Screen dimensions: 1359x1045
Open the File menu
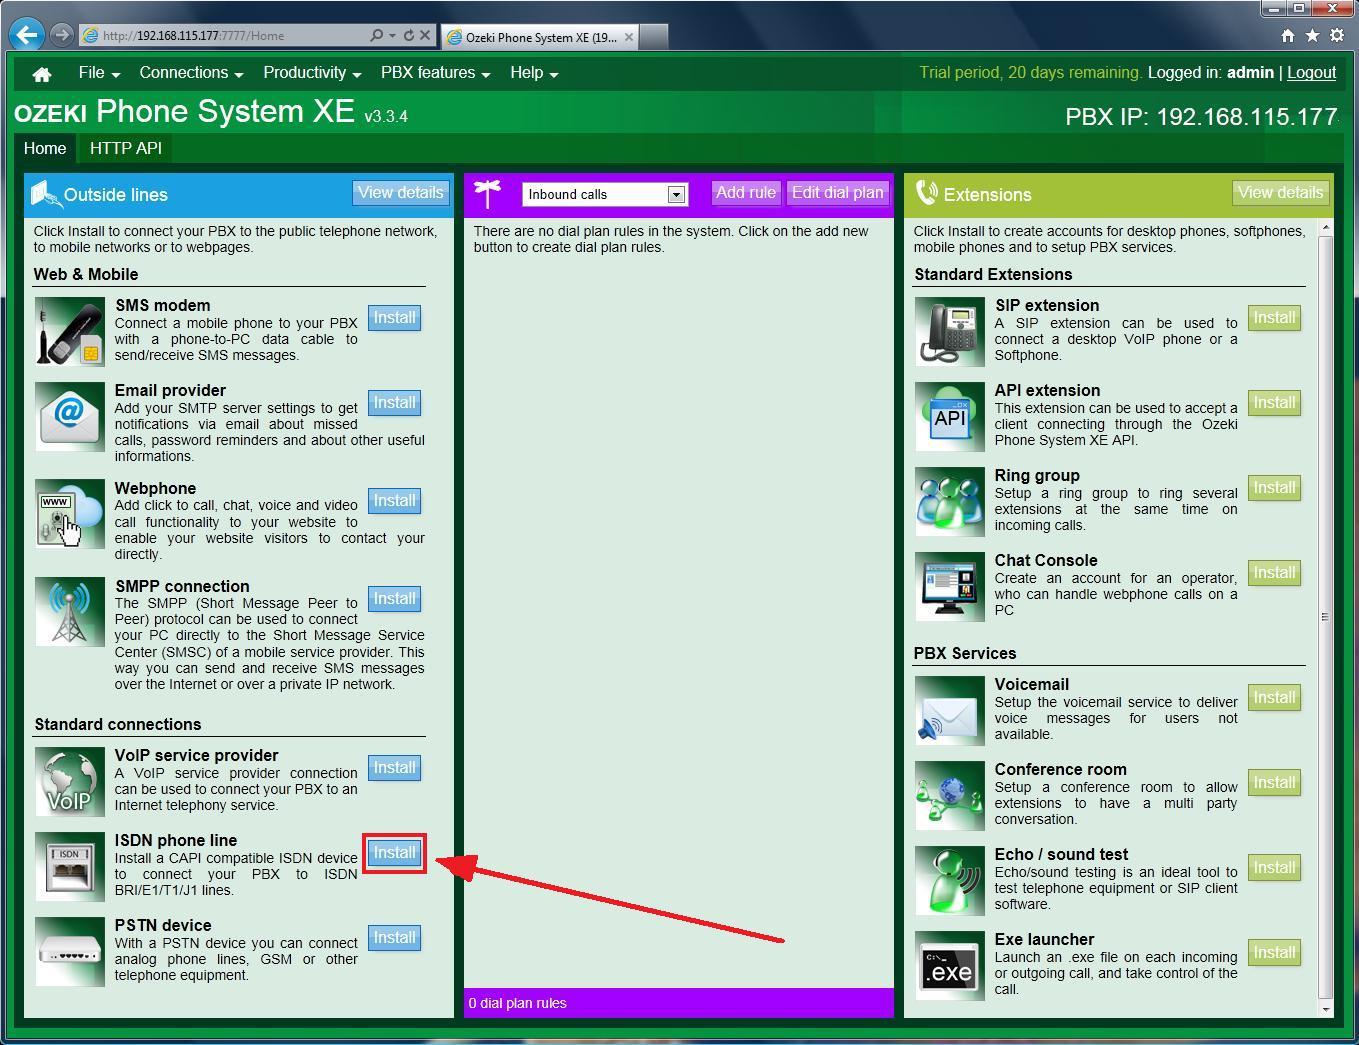point(99,73)
